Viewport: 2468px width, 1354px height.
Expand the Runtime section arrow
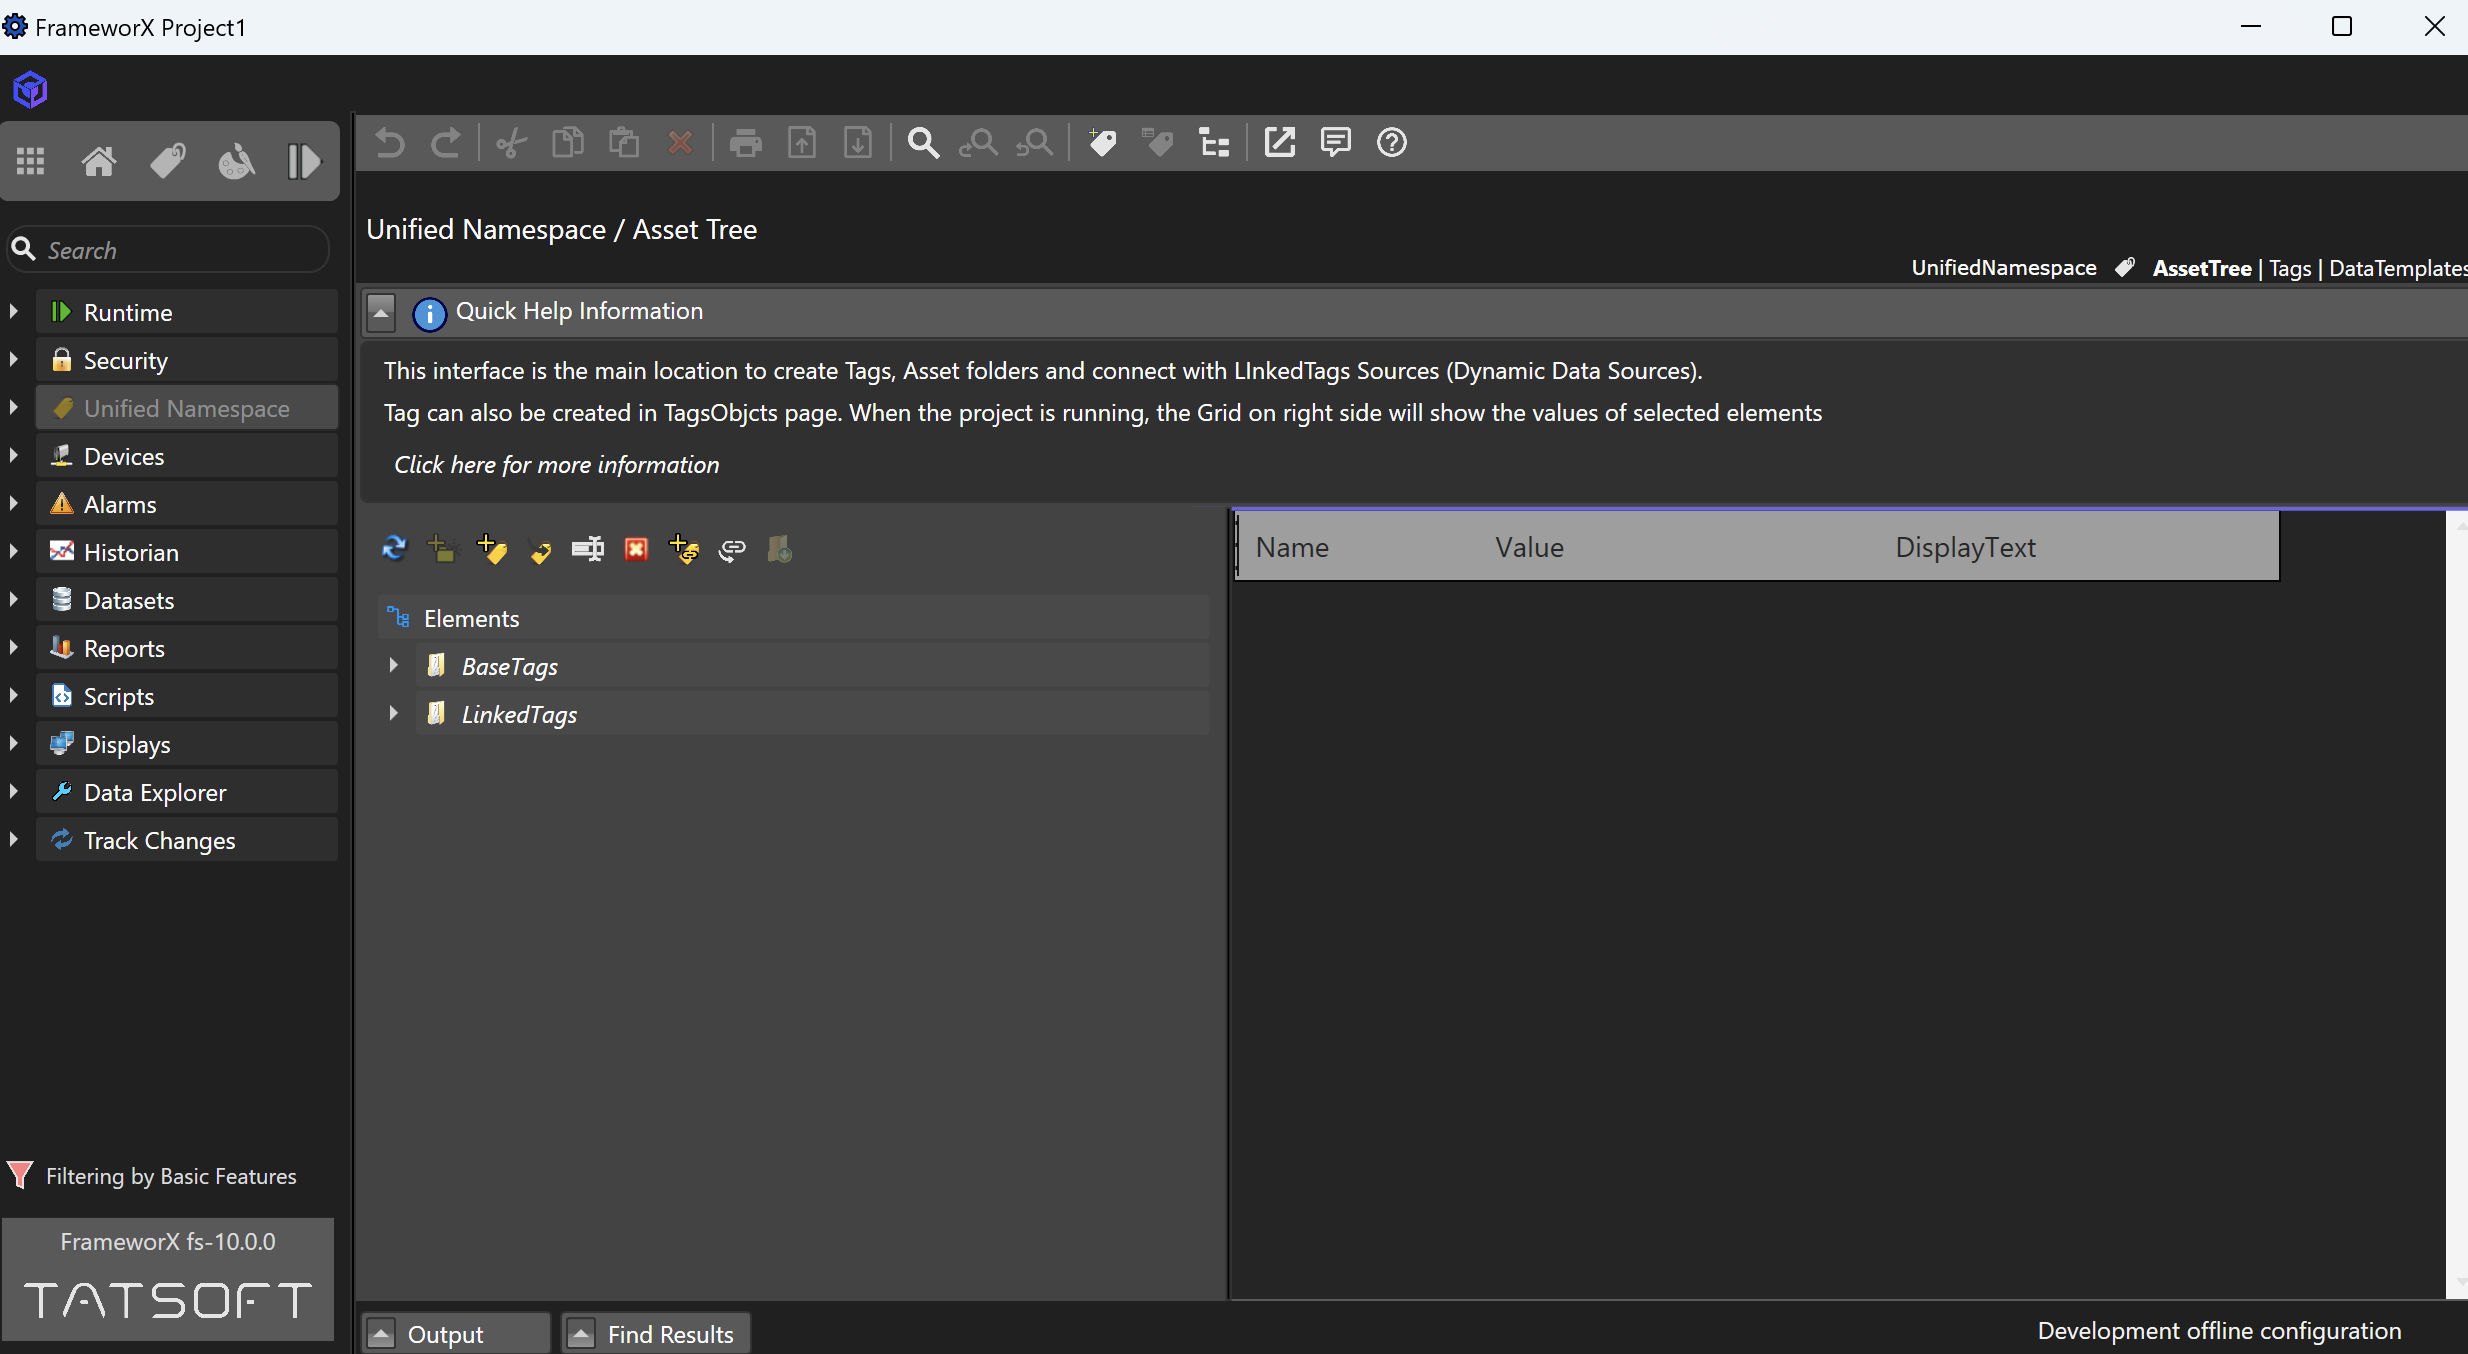point(13,312)
